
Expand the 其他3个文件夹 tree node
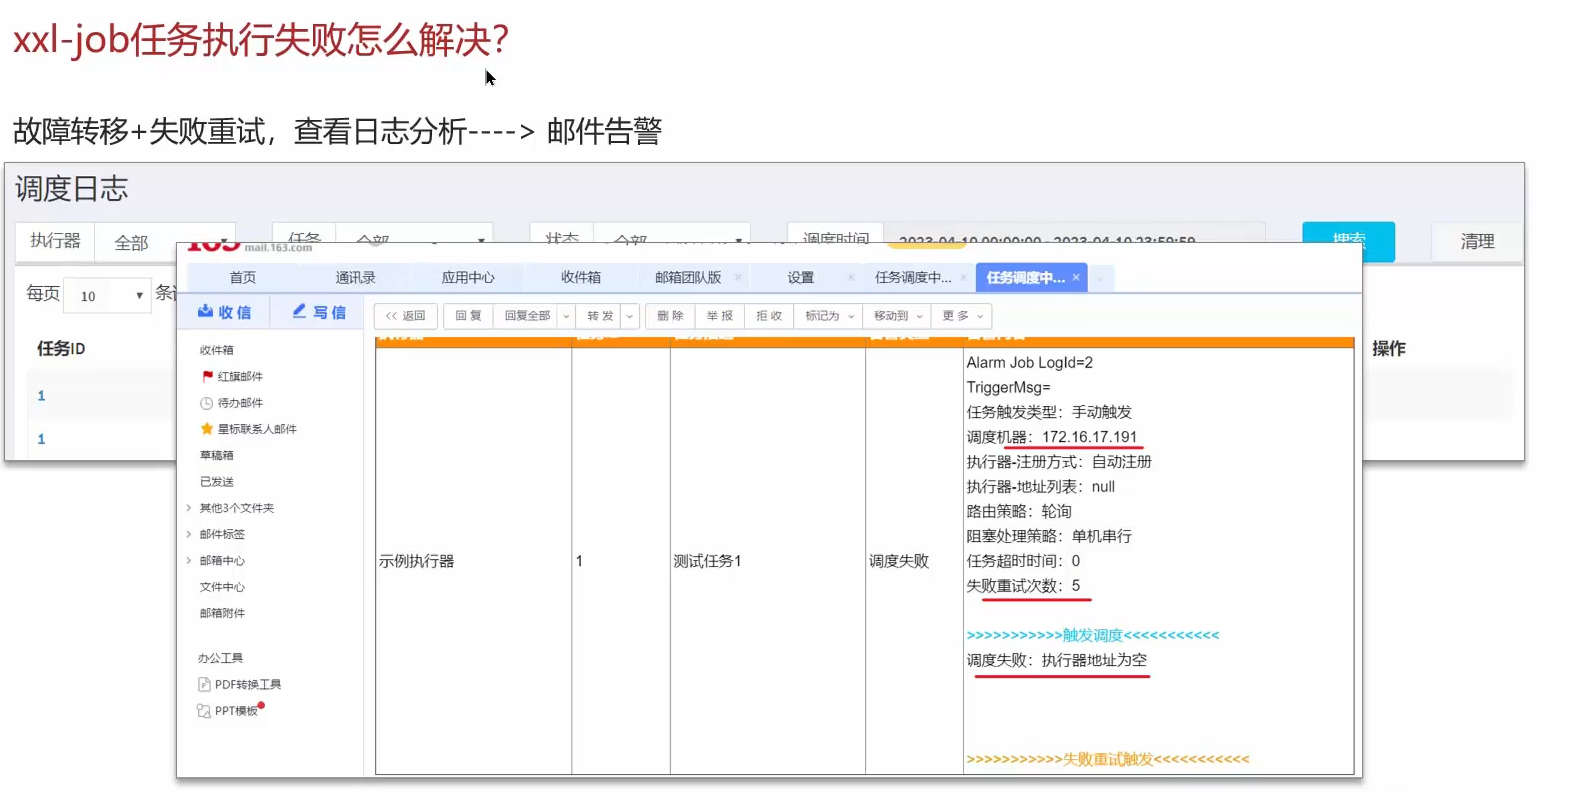tap(189, 508)
